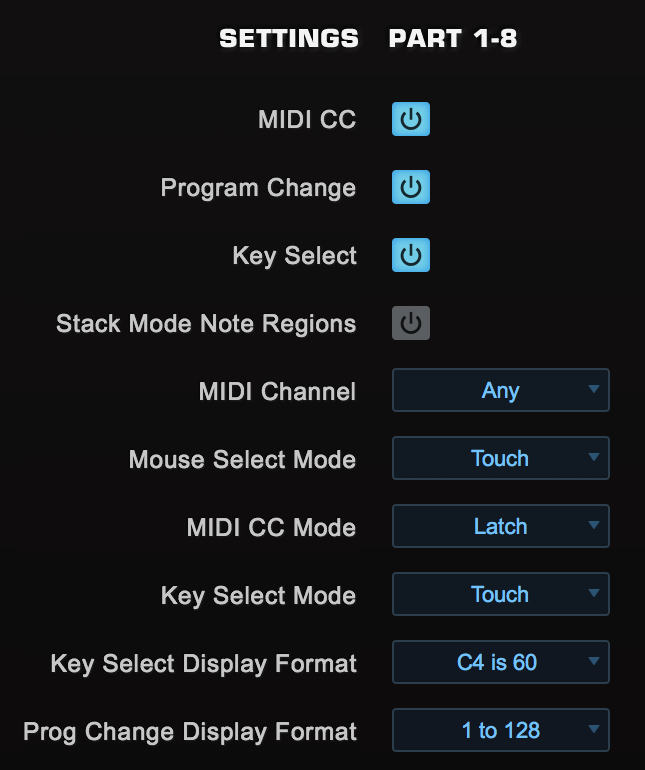Click the Key Select Display Format label
645x770 pixels.
[203, 663]
